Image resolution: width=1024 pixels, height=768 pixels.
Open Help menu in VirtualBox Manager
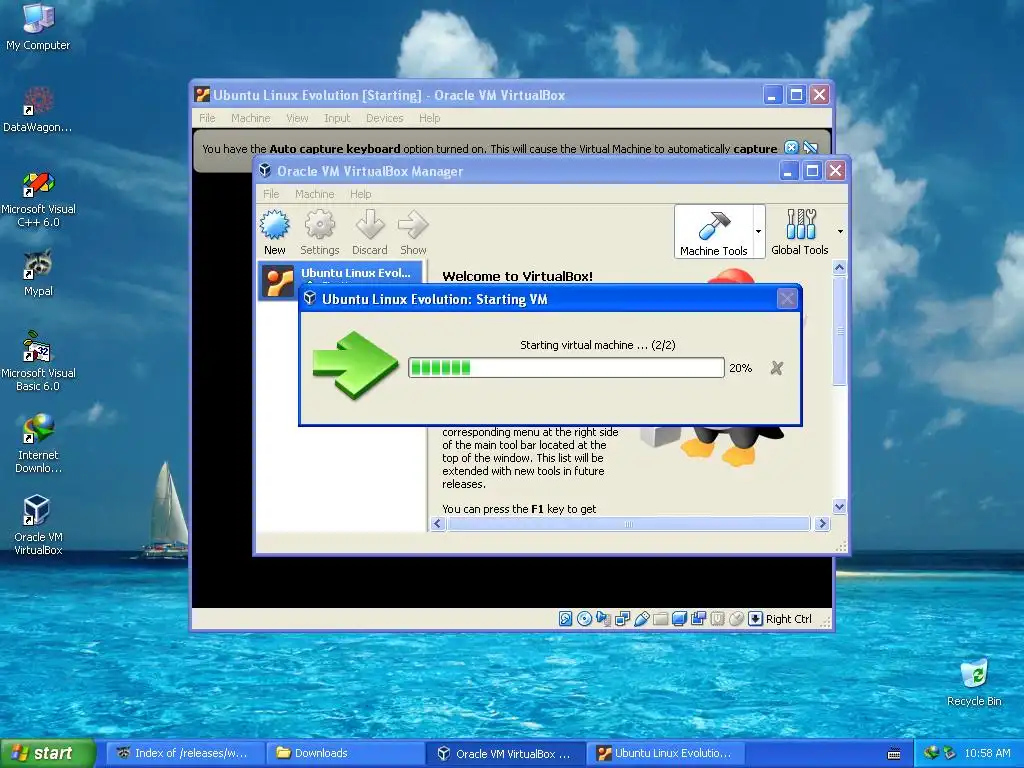point(360,194)
